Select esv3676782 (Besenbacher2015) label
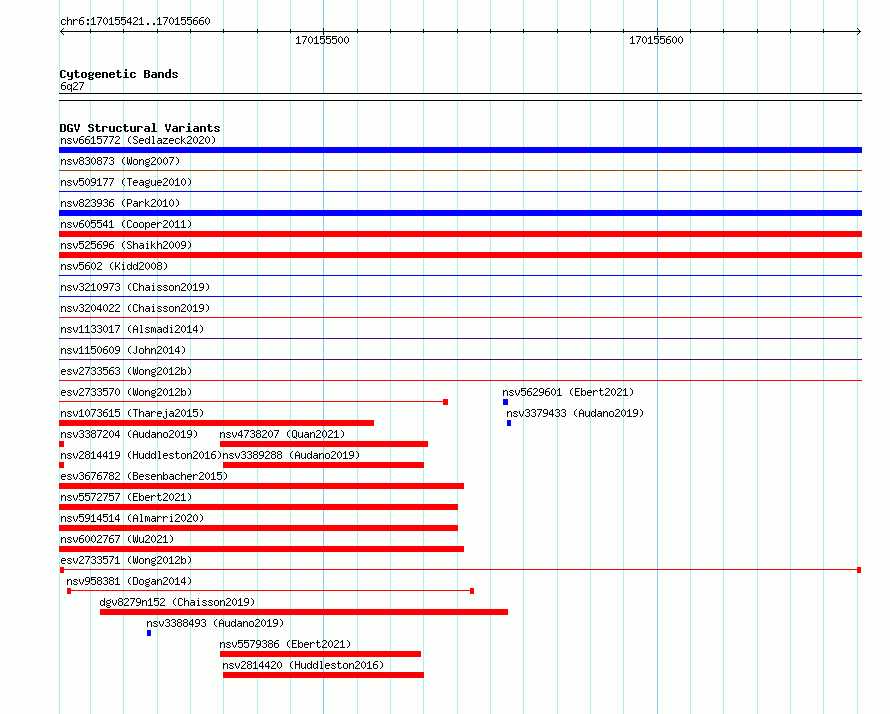Image resolution: width=890 pixels, height=714 pixels. [x=144, y=476]
